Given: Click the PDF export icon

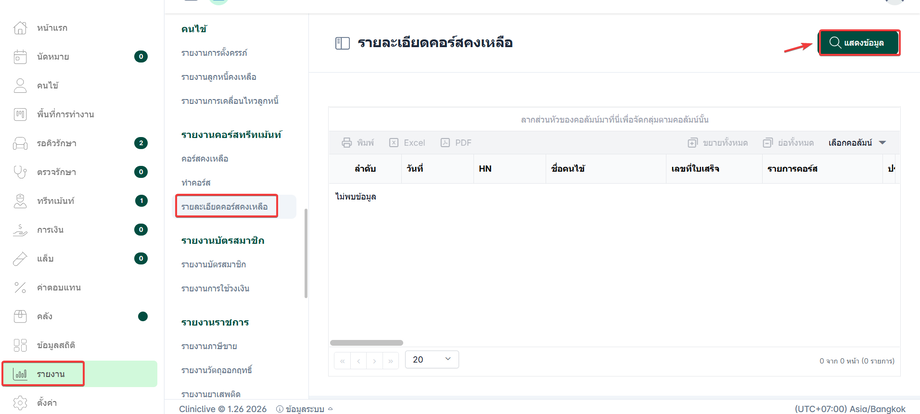Looking at the screenshot, I should 445,142.
